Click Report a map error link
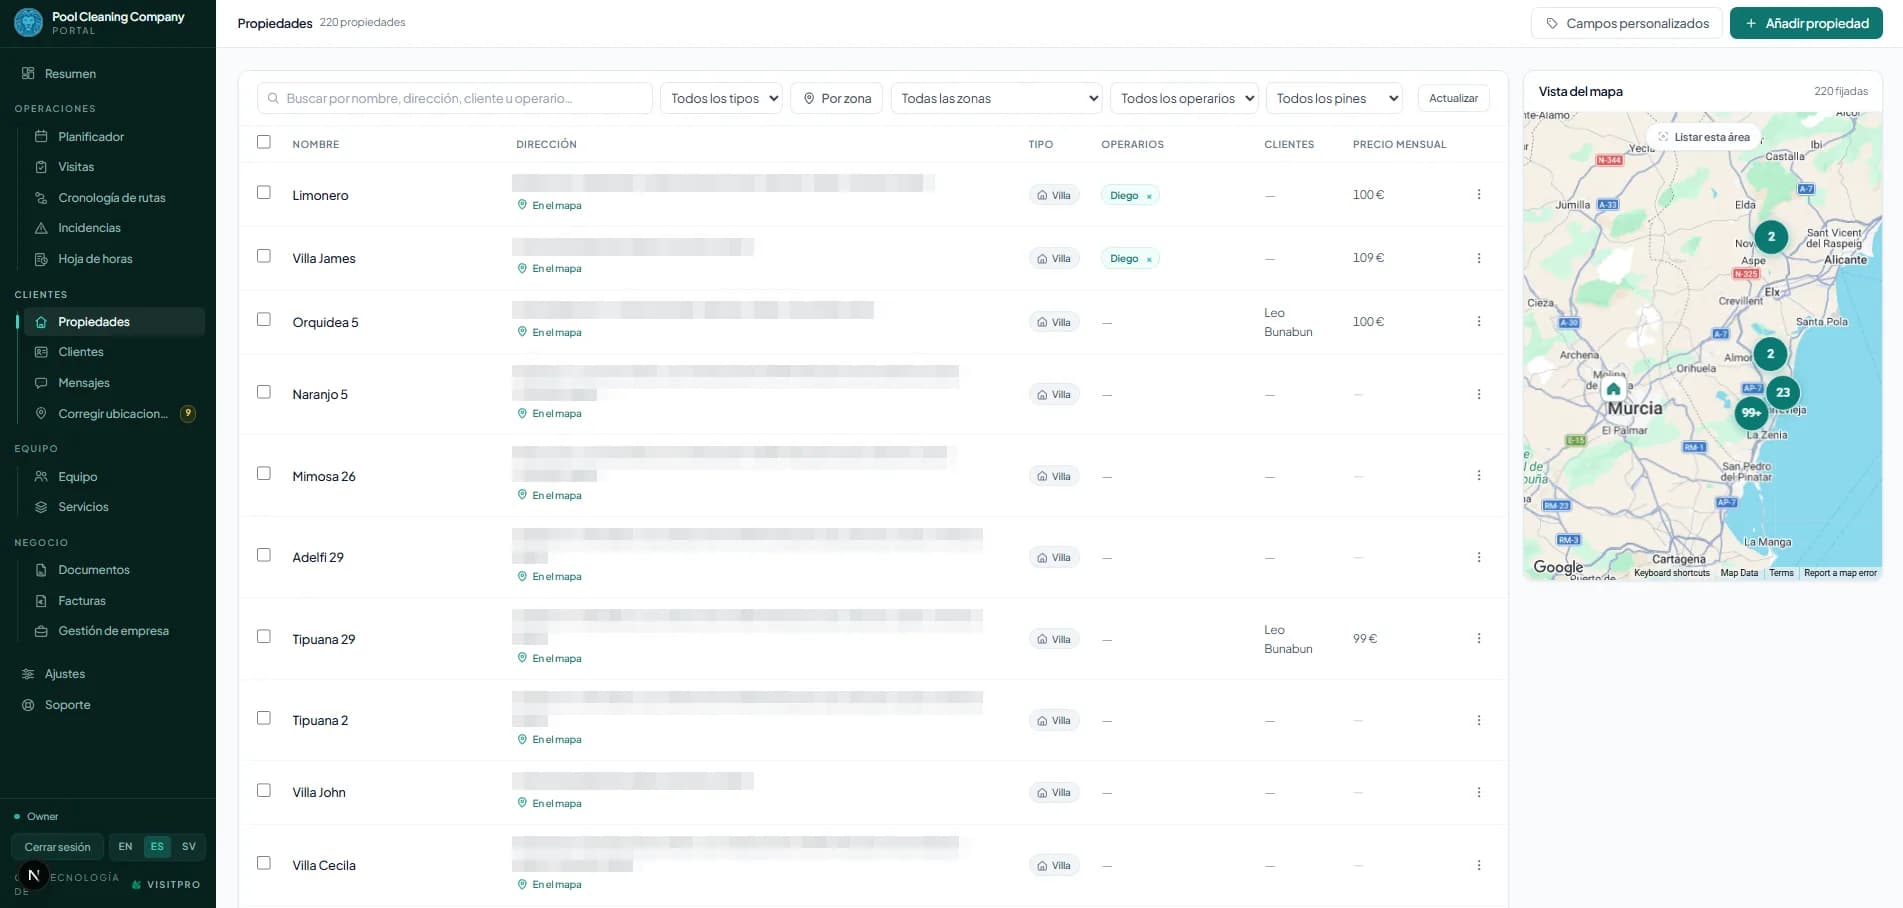 (x=1840, y=573)
